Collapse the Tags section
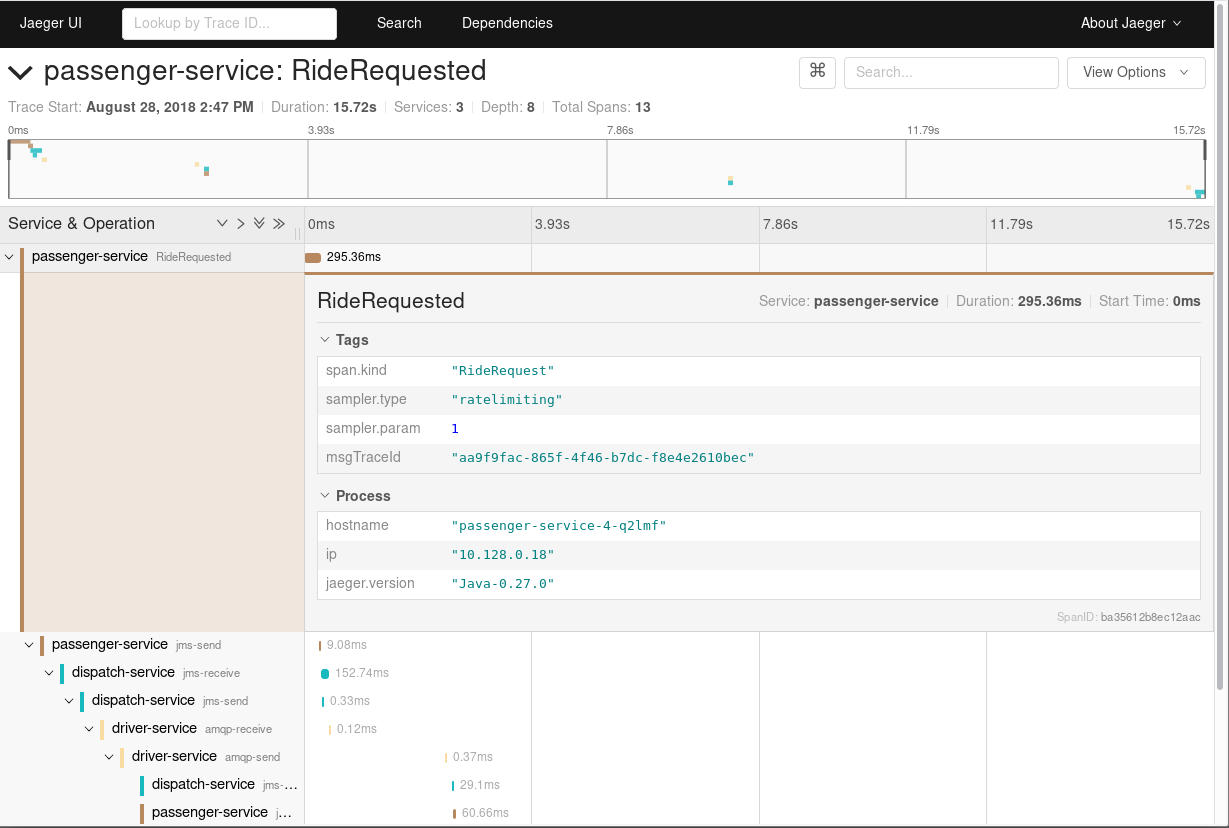The image size is (1229, 828). tap(343, 340)
